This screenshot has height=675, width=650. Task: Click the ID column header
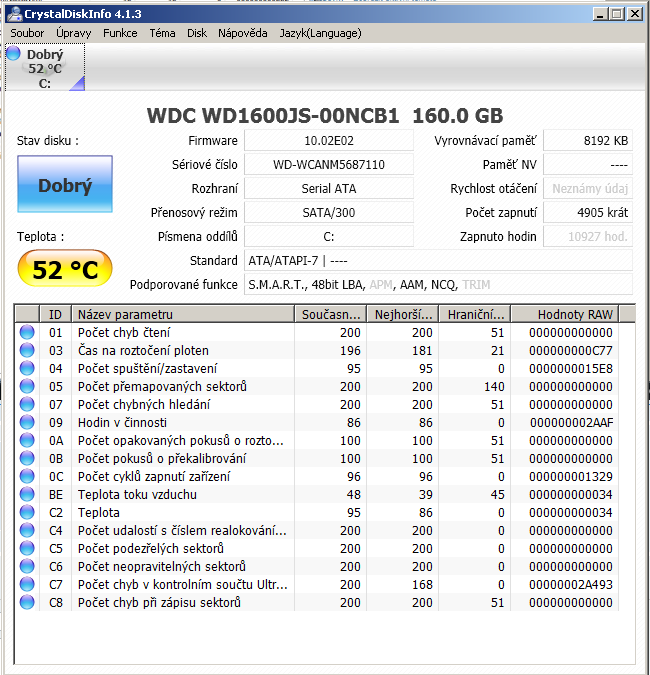tap(56, 314)
